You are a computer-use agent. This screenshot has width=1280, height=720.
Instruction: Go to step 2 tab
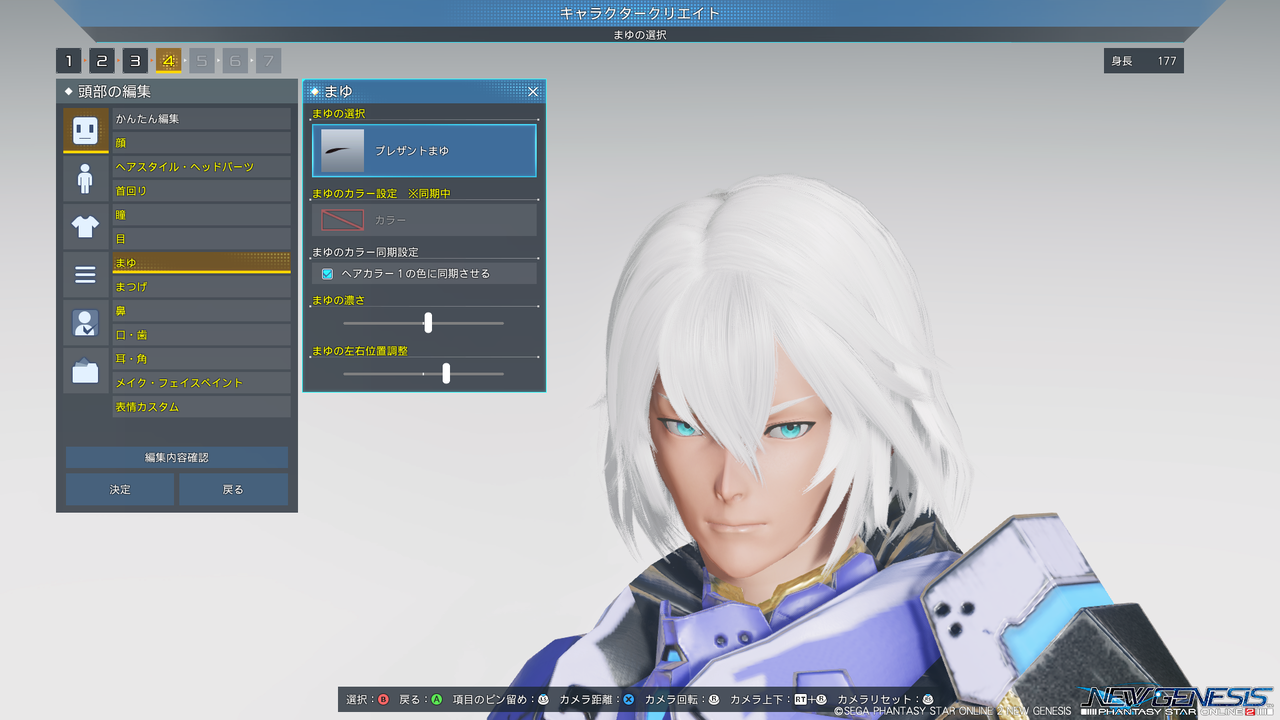pyautogui.click(x=102, y=61)
